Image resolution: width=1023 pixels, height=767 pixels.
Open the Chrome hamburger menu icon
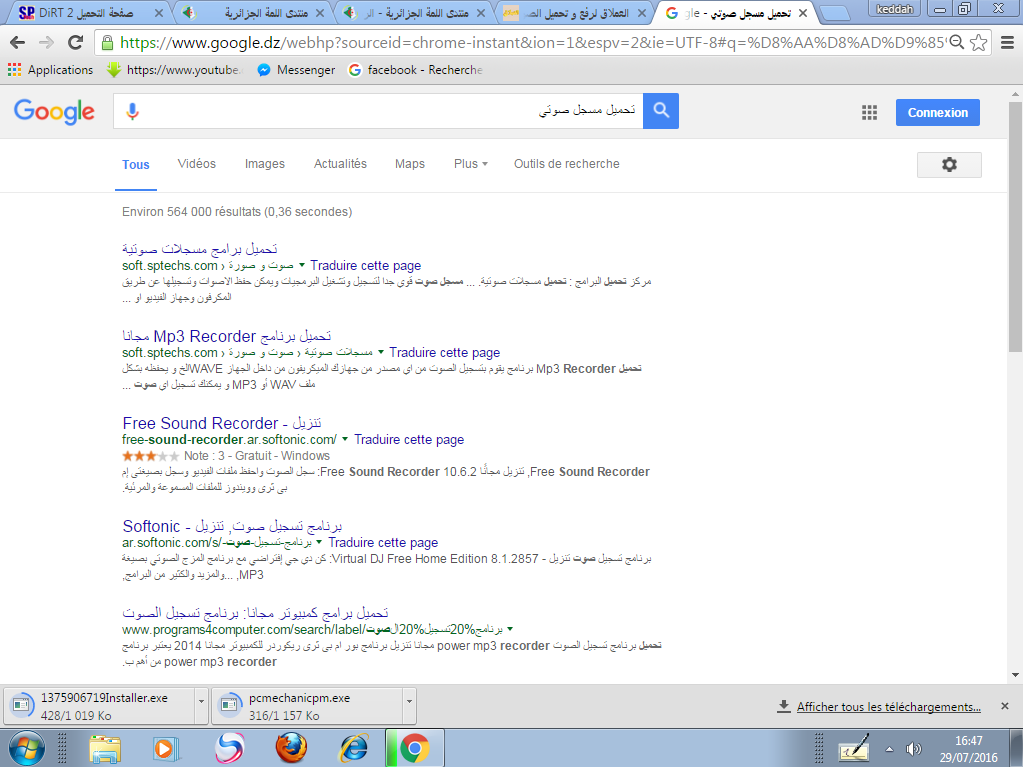pos(1007,43)
